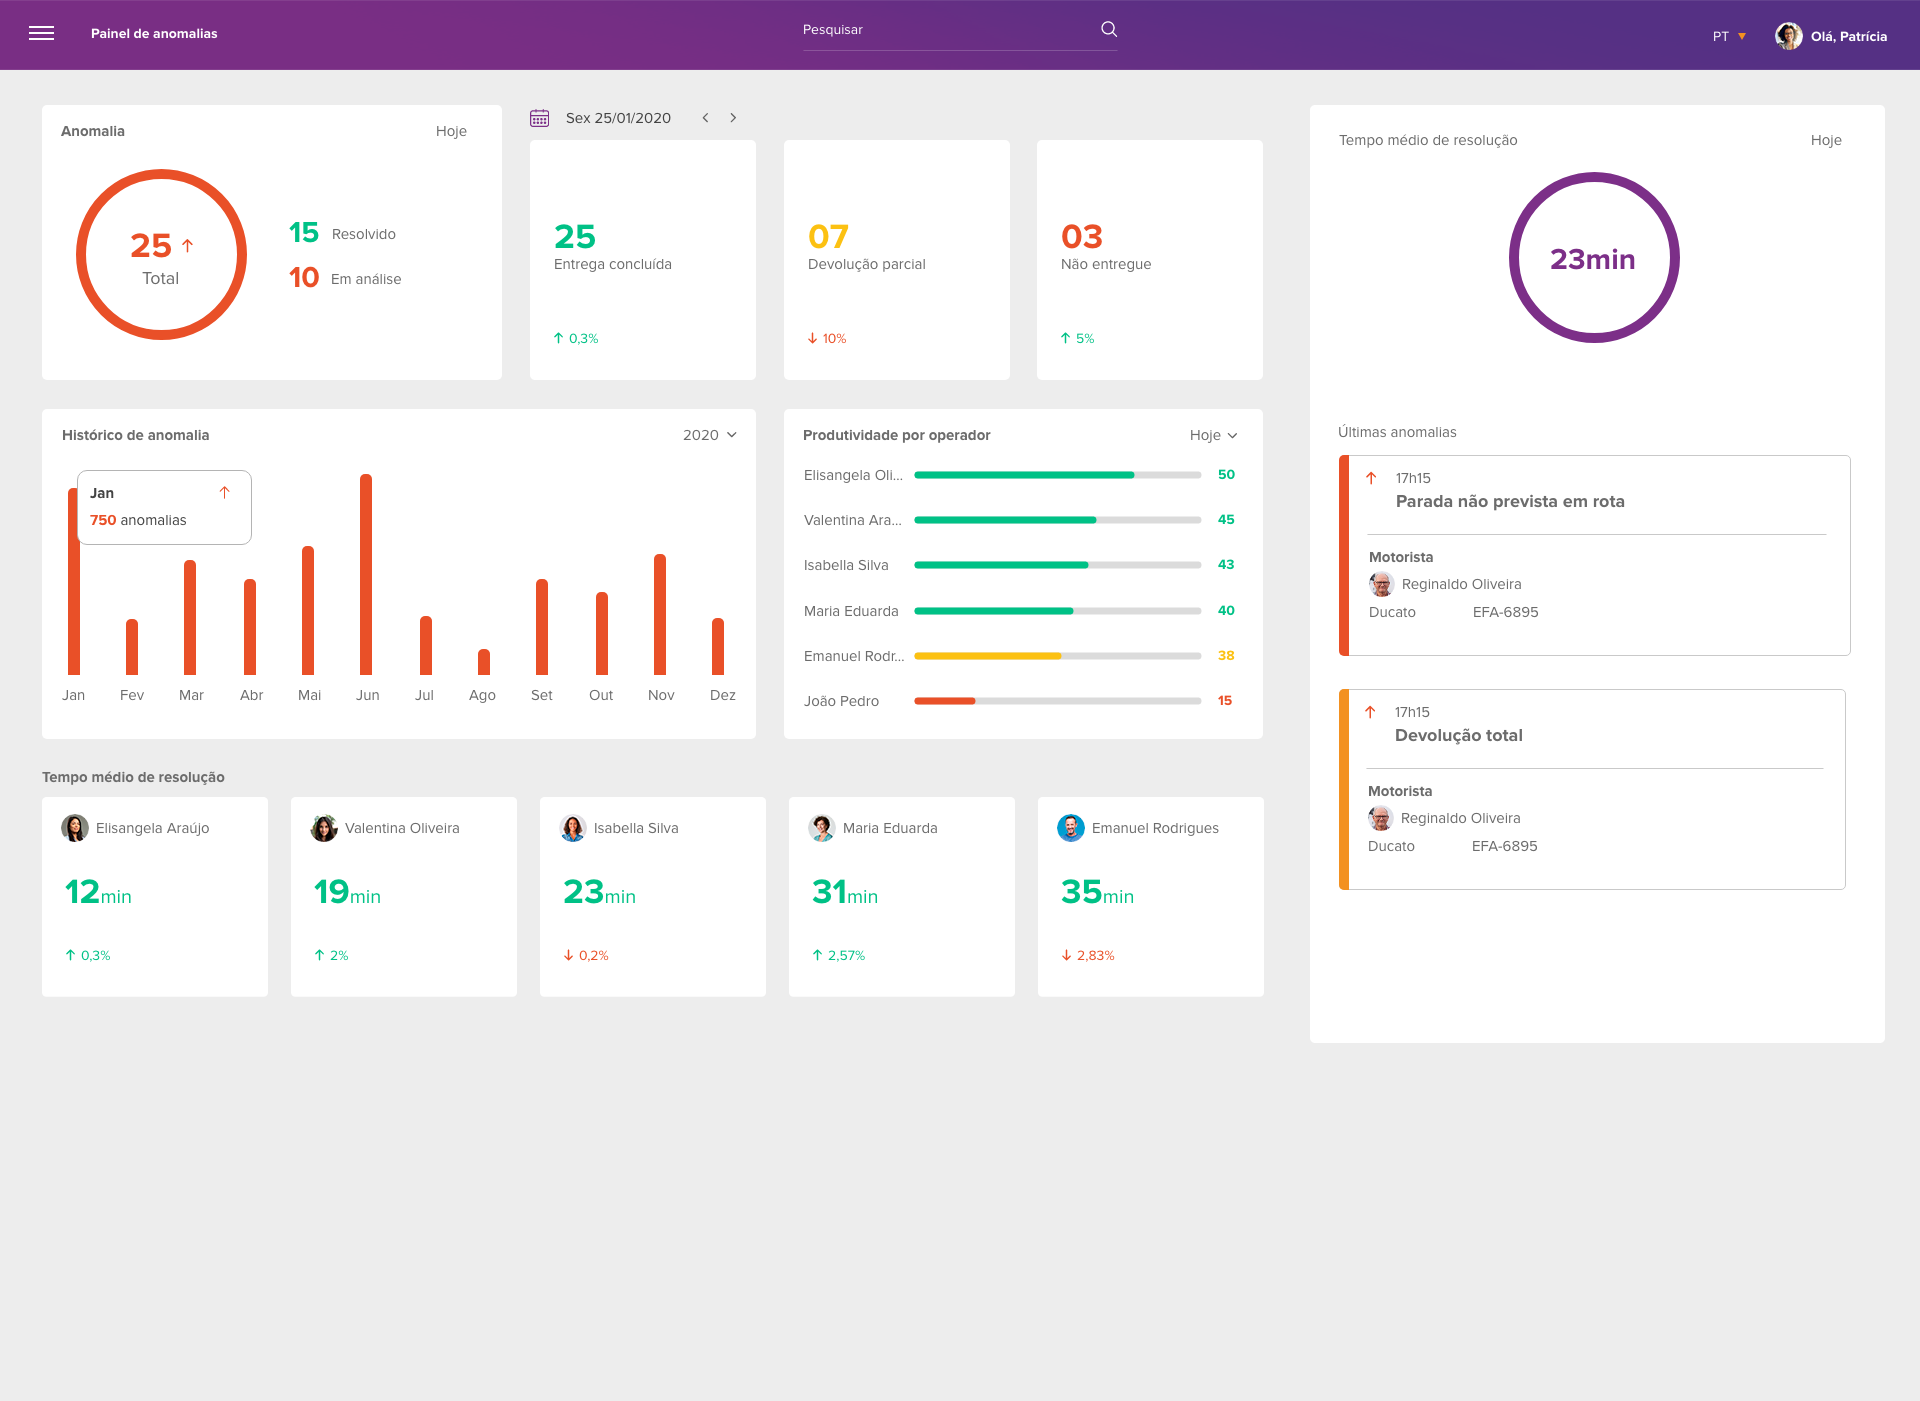
Task: Click the search magnifier icon
Action: [1108, 29]
